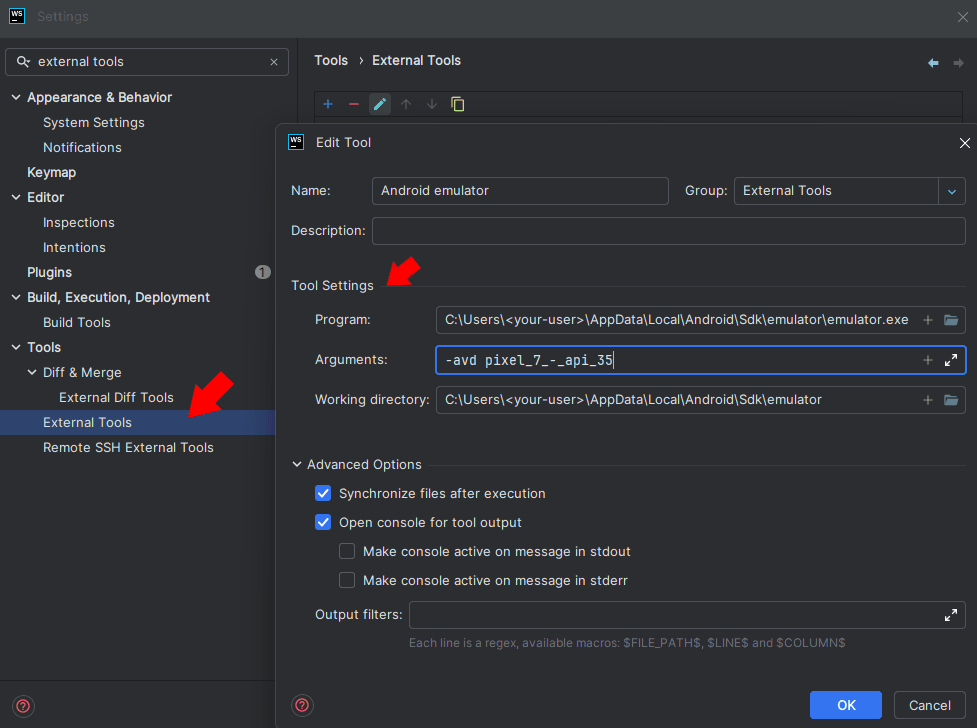Expand the Output filters field

tap(951, 615)
